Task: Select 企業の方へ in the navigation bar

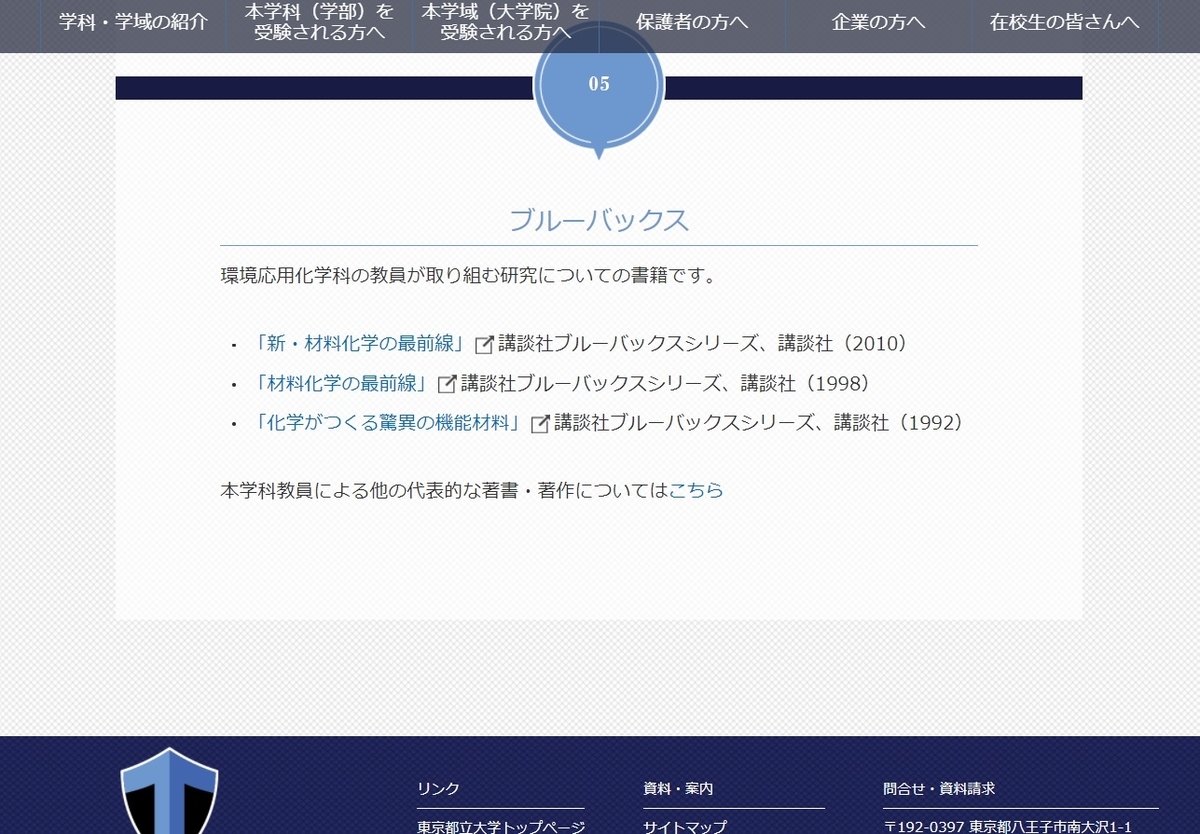Action: point(878,22)
